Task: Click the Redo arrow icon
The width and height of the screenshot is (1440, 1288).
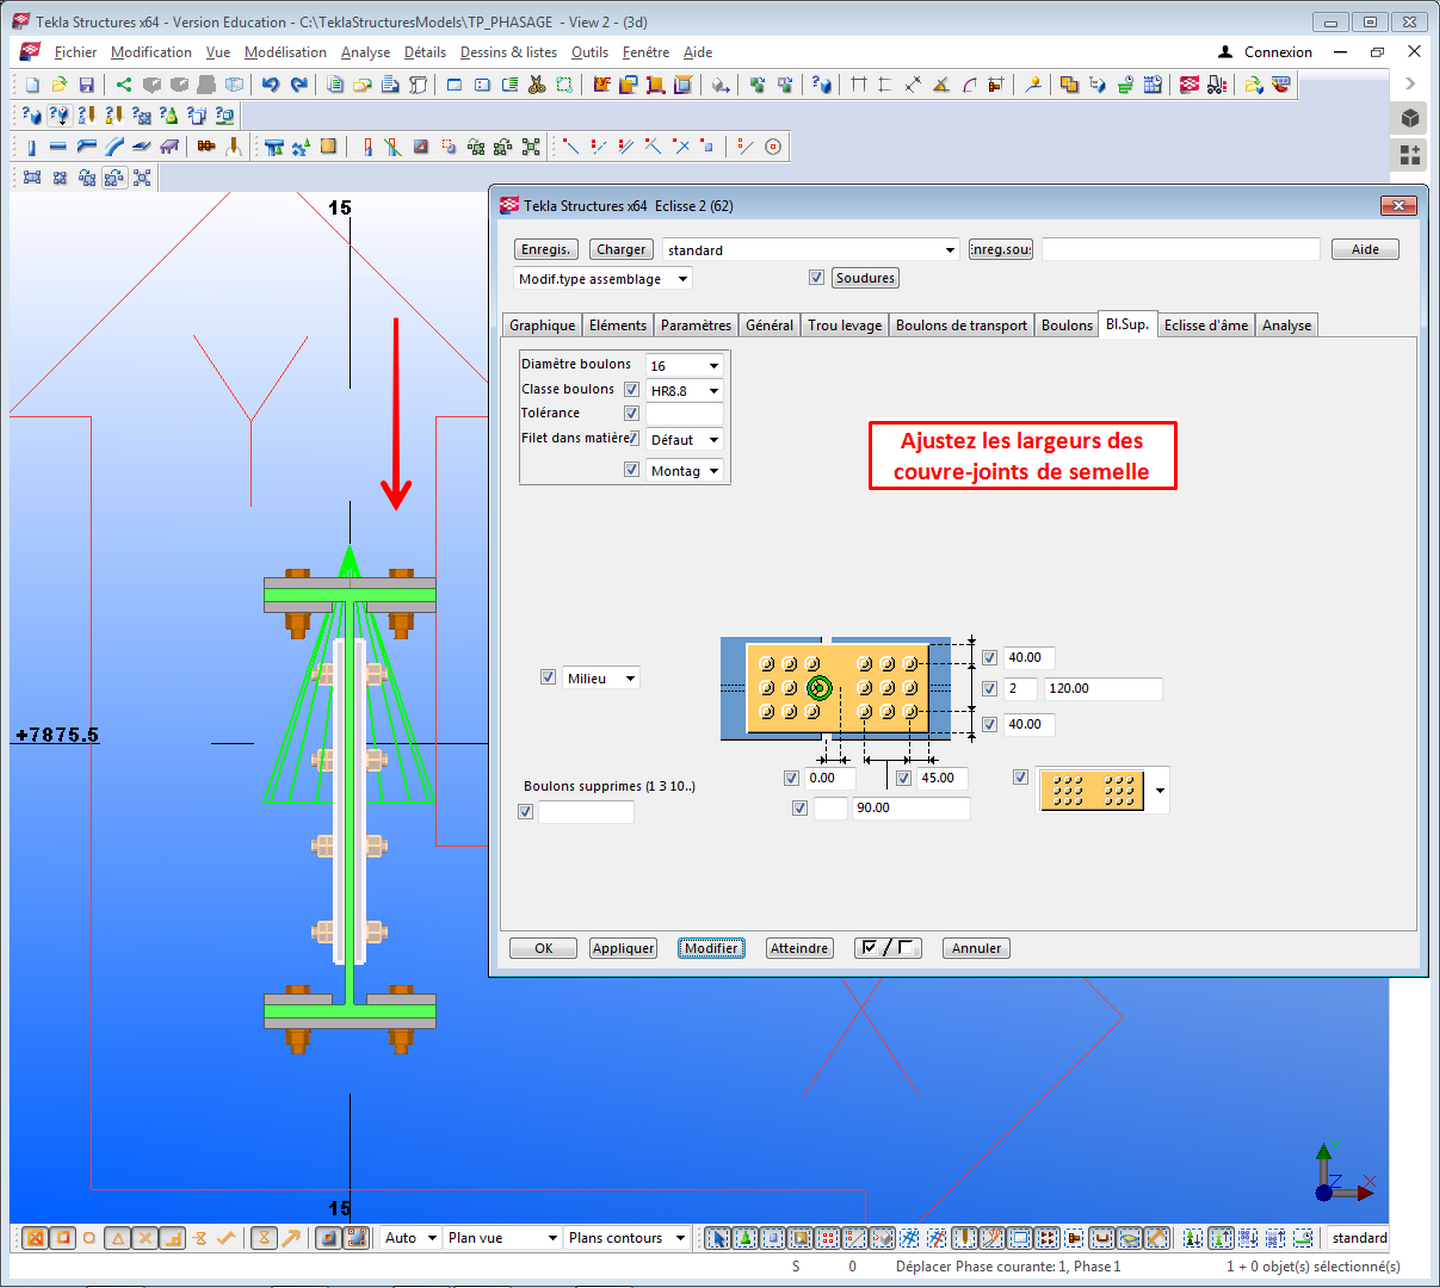Action: coord(298,85)
